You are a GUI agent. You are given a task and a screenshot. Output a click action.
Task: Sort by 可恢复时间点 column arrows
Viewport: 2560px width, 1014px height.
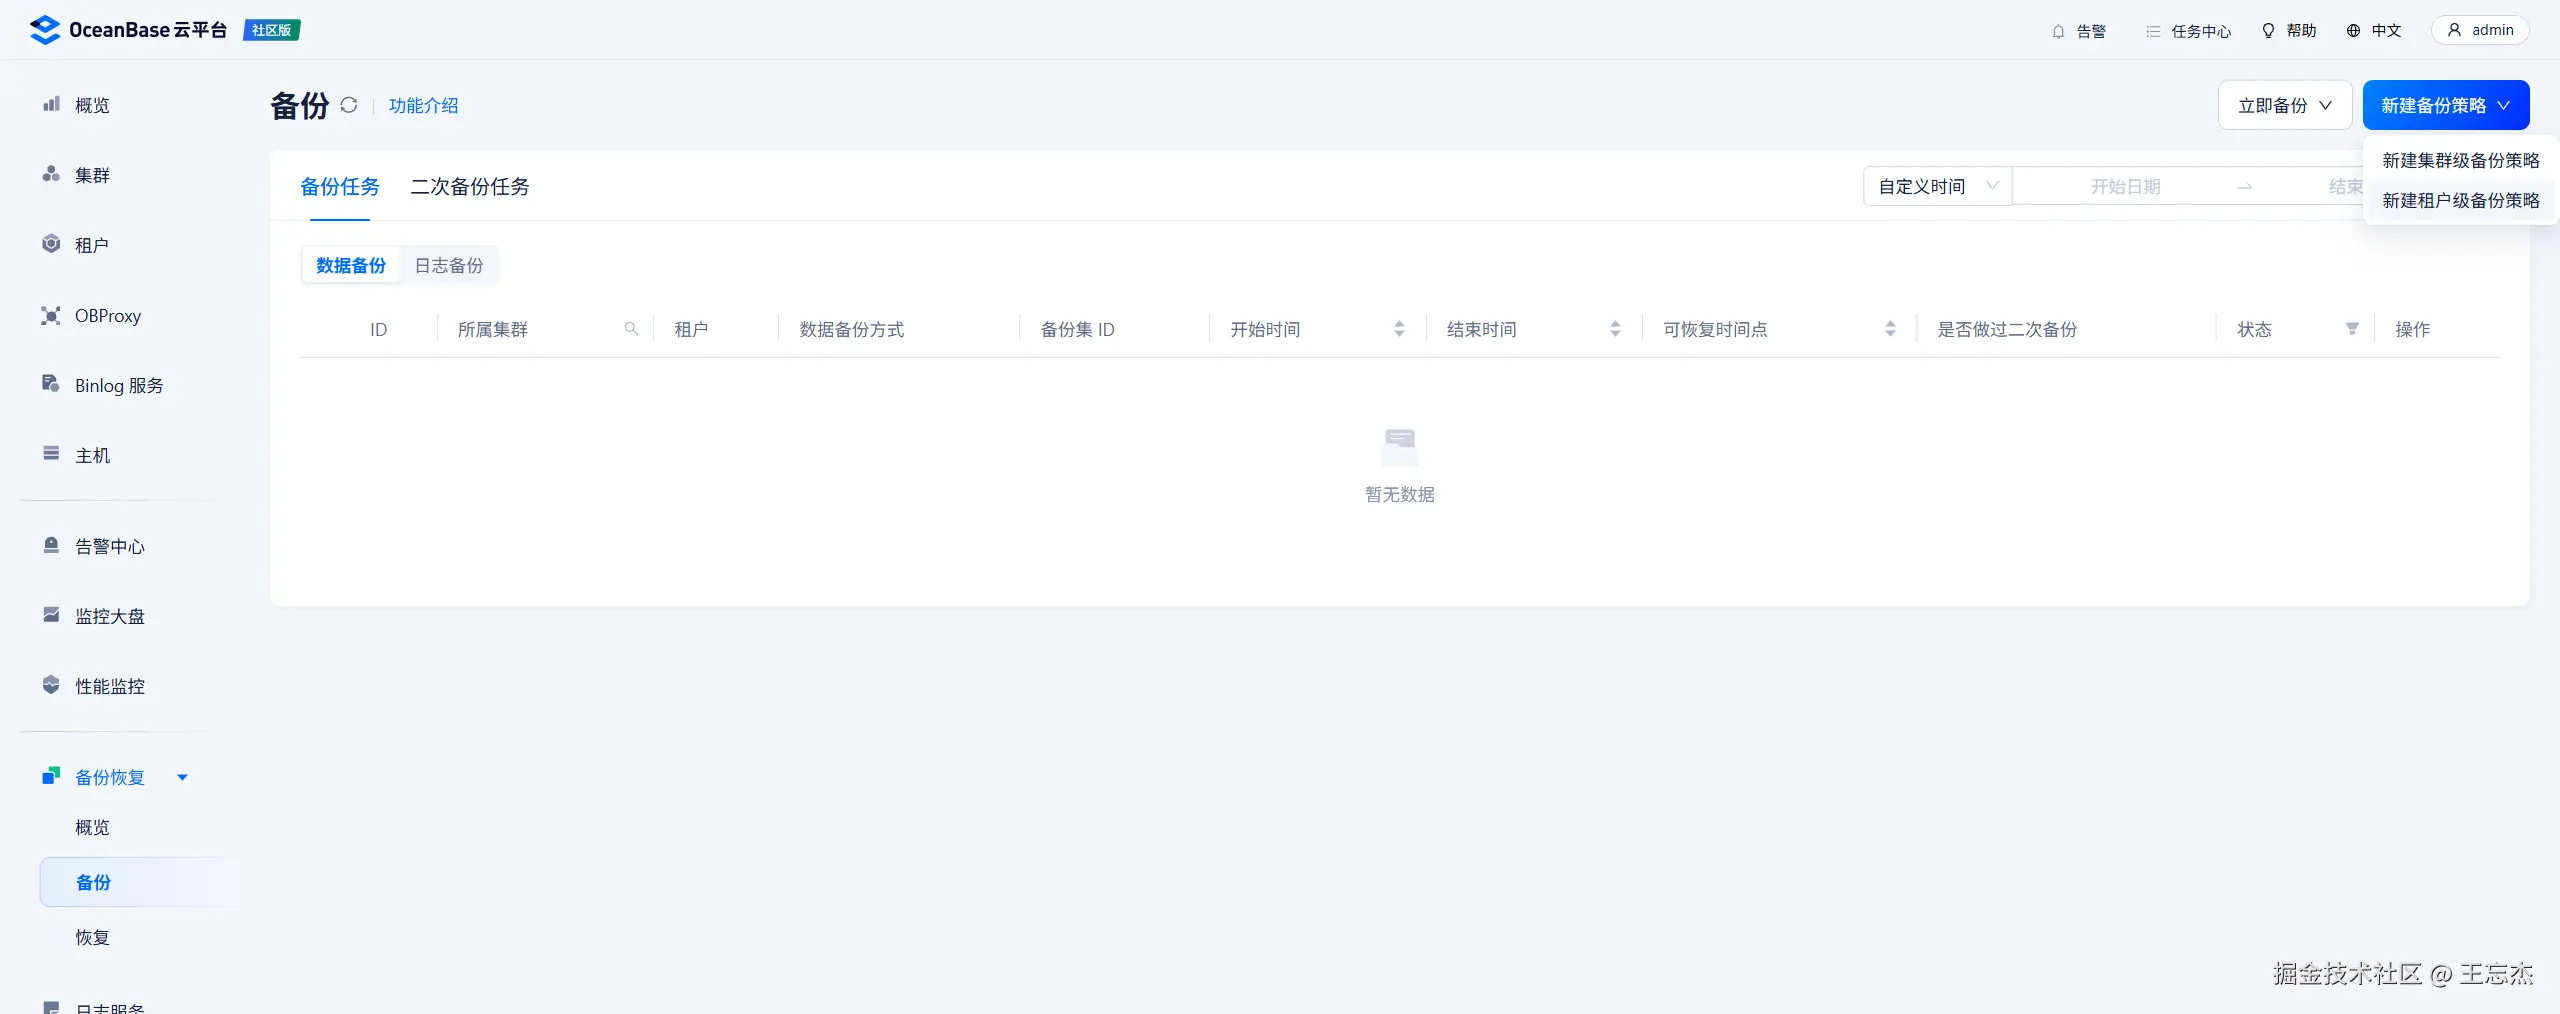click(x=1890, y=329)
